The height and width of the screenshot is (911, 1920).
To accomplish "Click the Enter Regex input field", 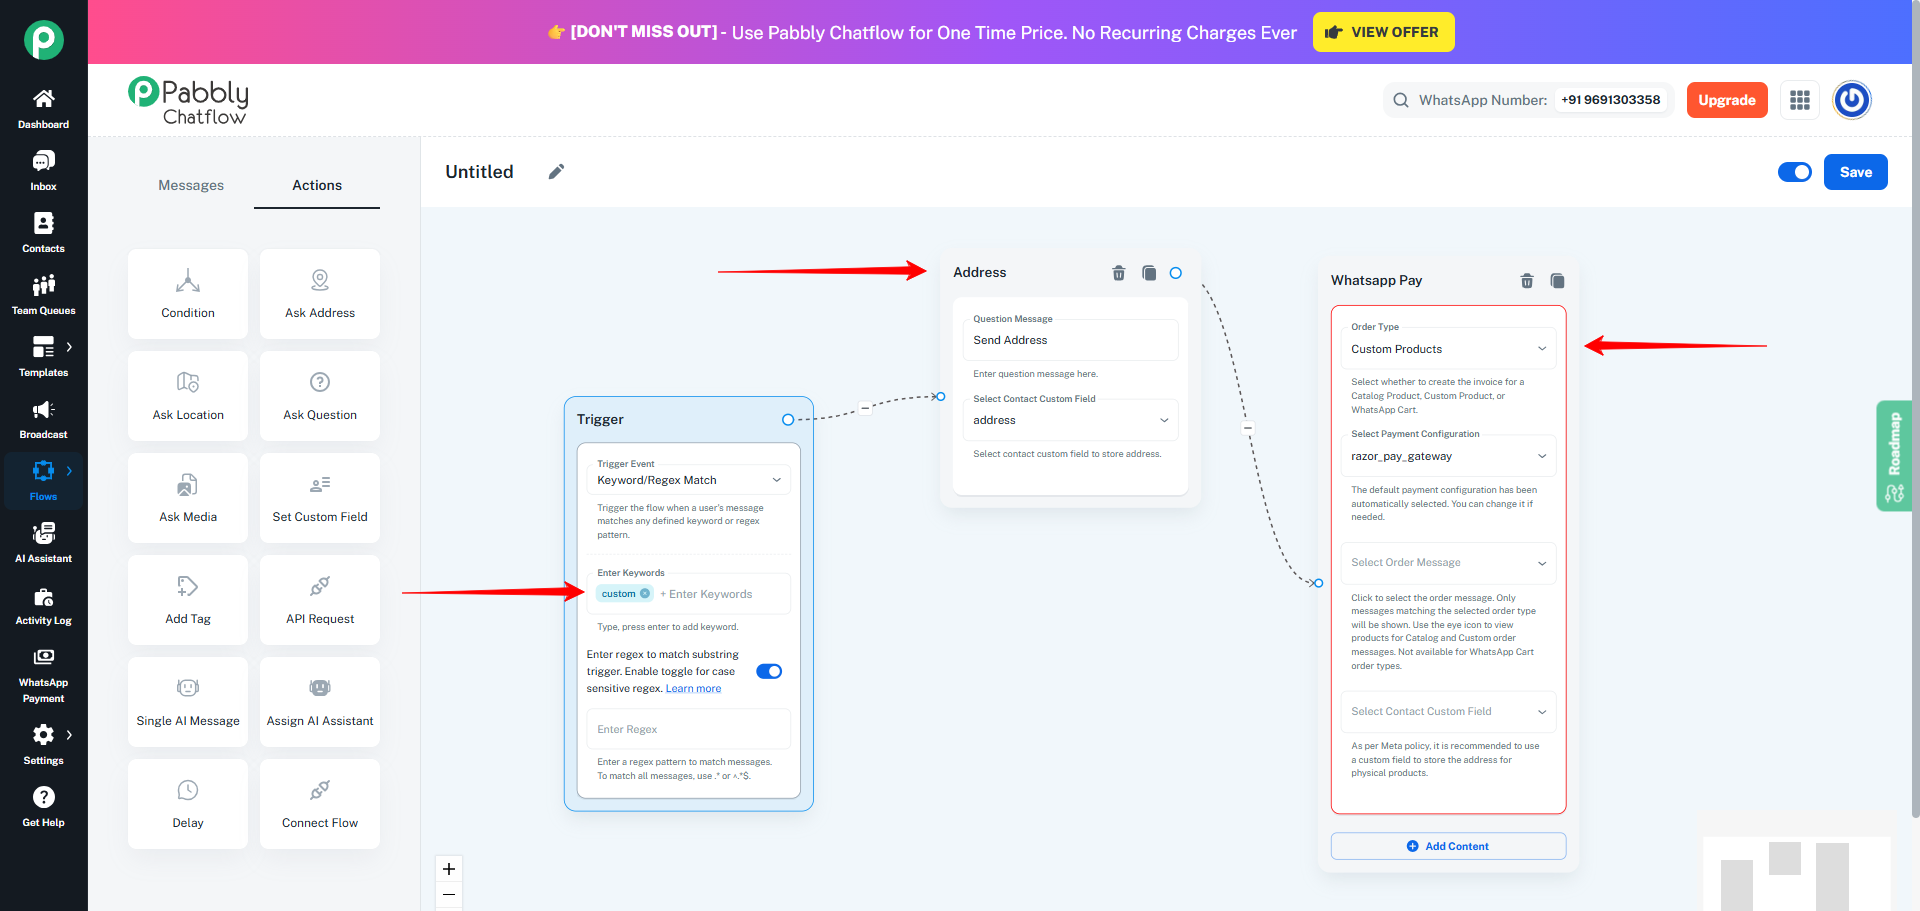I will (689, 730).
